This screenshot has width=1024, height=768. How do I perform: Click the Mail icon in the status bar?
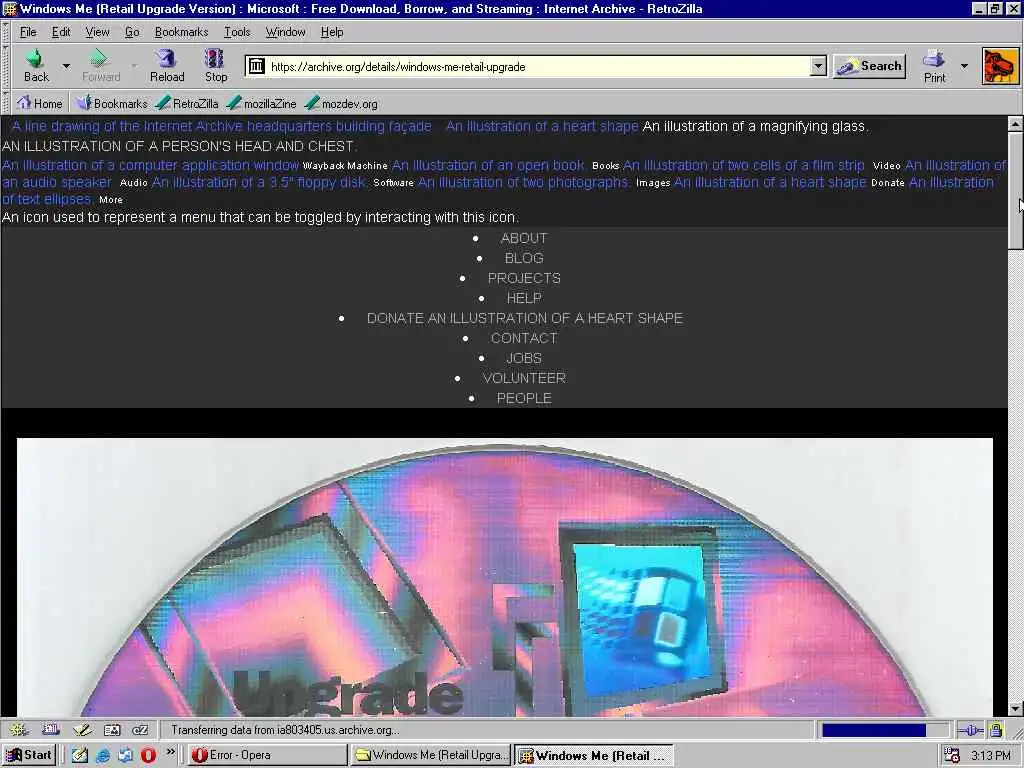tap(51, 730)
